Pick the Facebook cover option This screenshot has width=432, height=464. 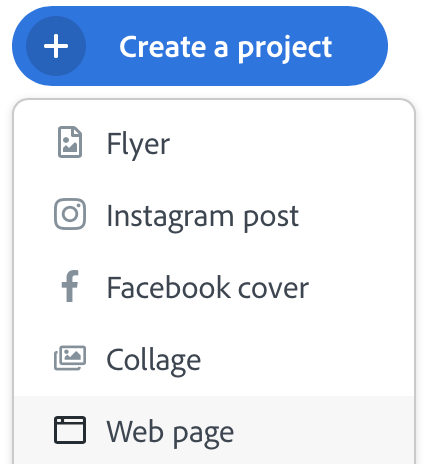click(x=214, y=288)
